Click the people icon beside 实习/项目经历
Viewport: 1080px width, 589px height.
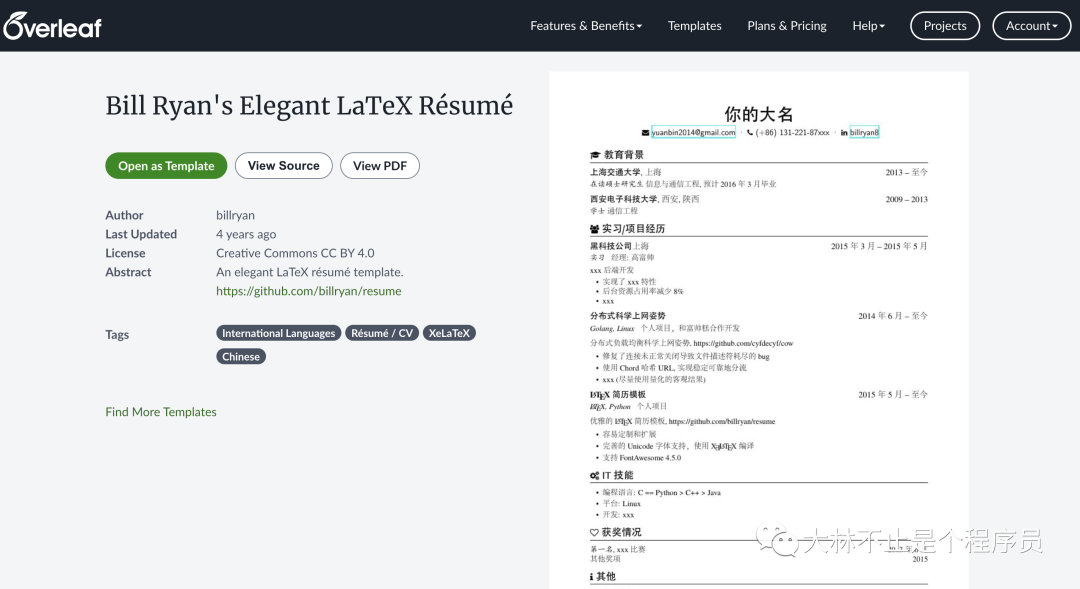[x=594, y=229]
